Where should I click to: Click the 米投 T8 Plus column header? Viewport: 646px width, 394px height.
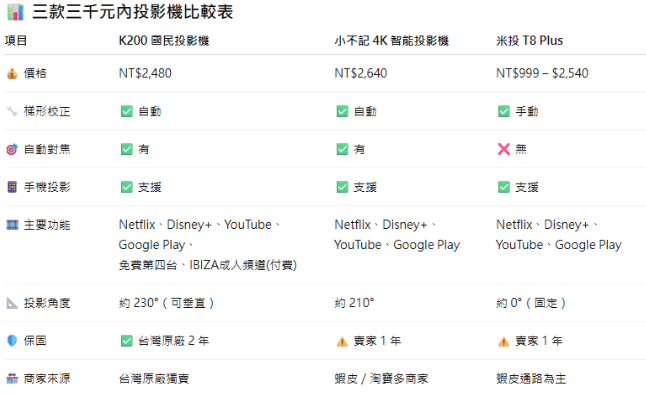[529, 40]
